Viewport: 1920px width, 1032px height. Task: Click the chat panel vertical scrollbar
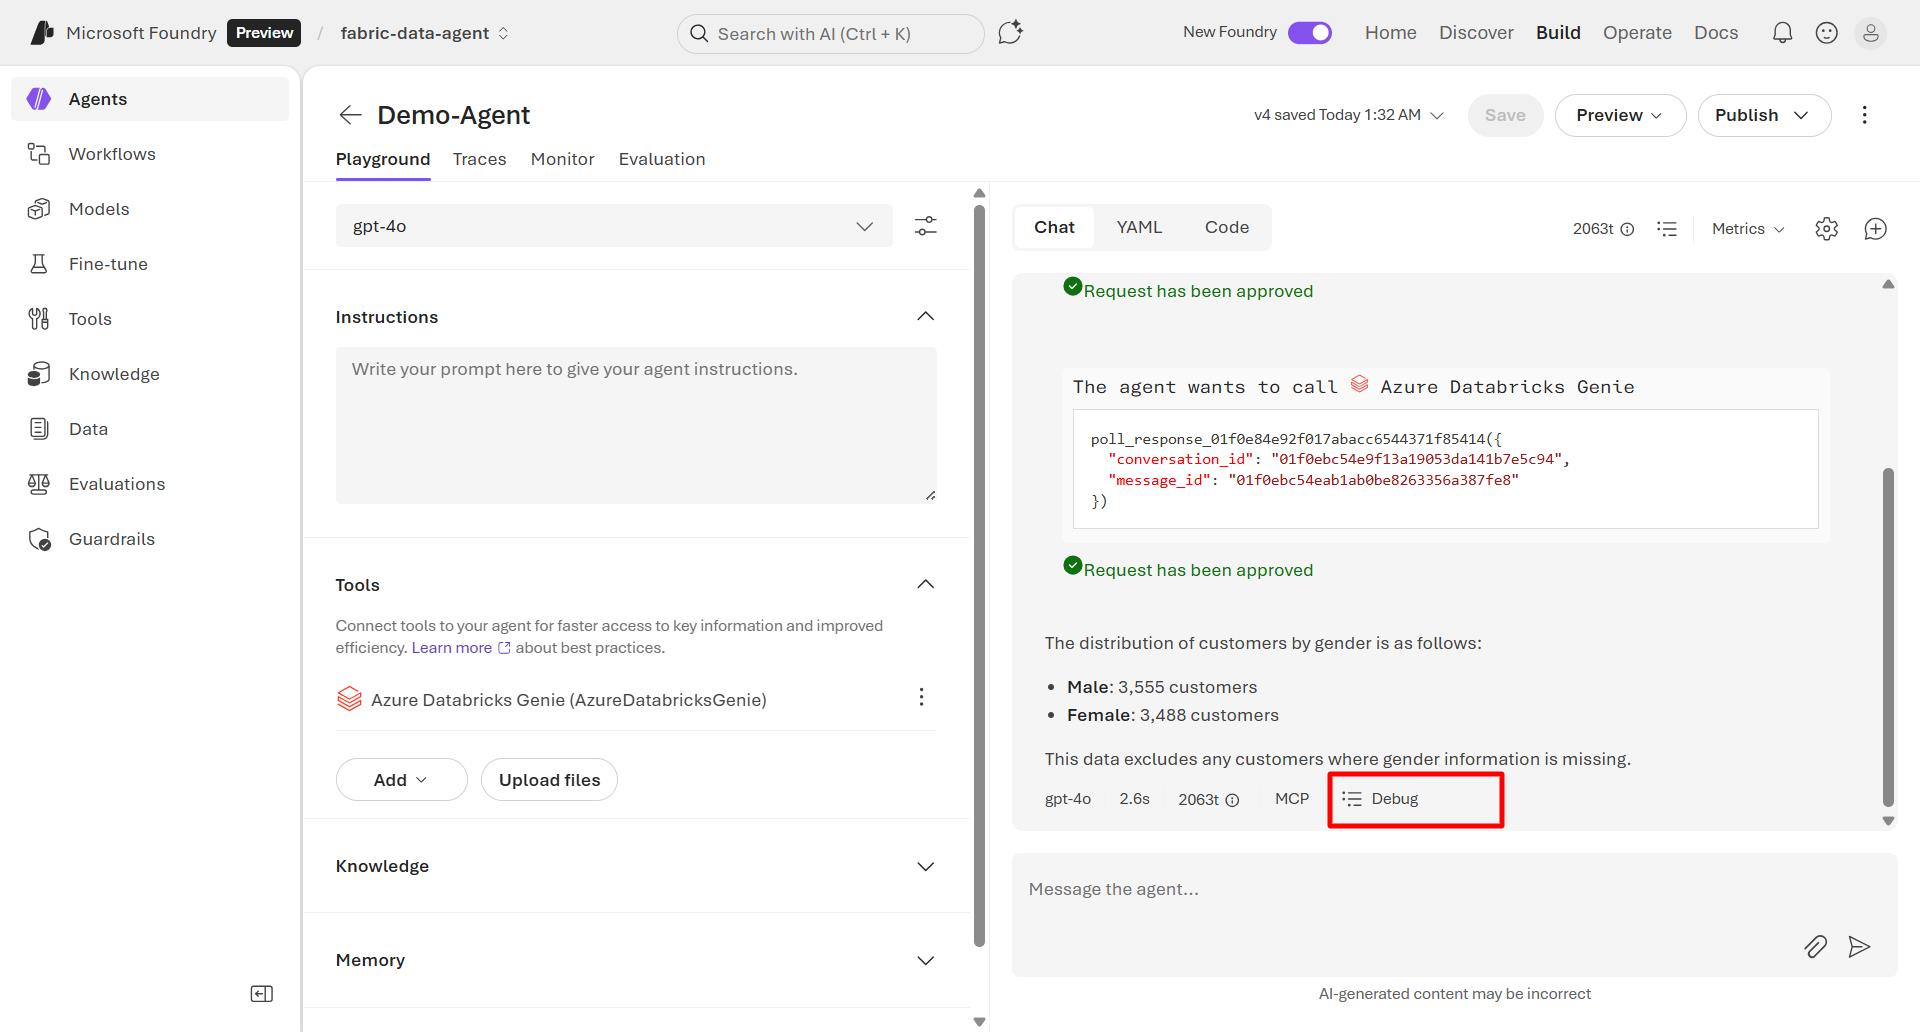[1888, 637]
